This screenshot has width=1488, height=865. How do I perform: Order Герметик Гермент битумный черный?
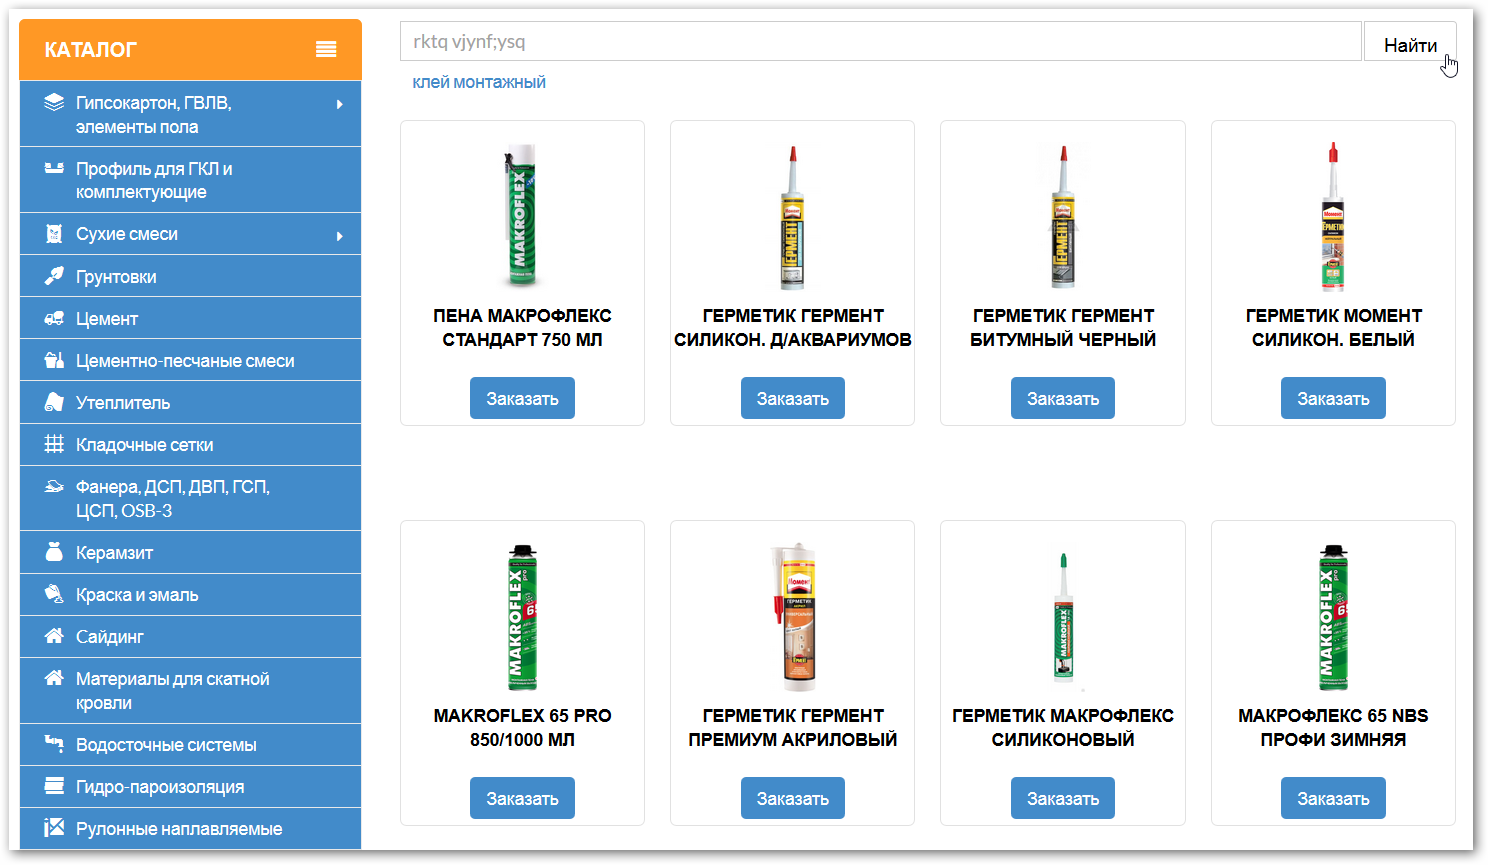(x=1062, y=398)
